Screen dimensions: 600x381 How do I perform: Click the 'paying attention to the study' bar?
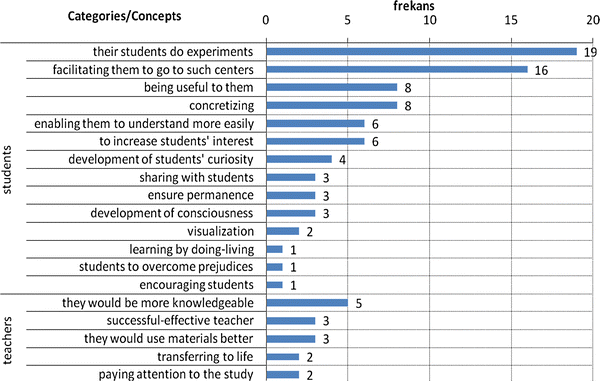283,374
